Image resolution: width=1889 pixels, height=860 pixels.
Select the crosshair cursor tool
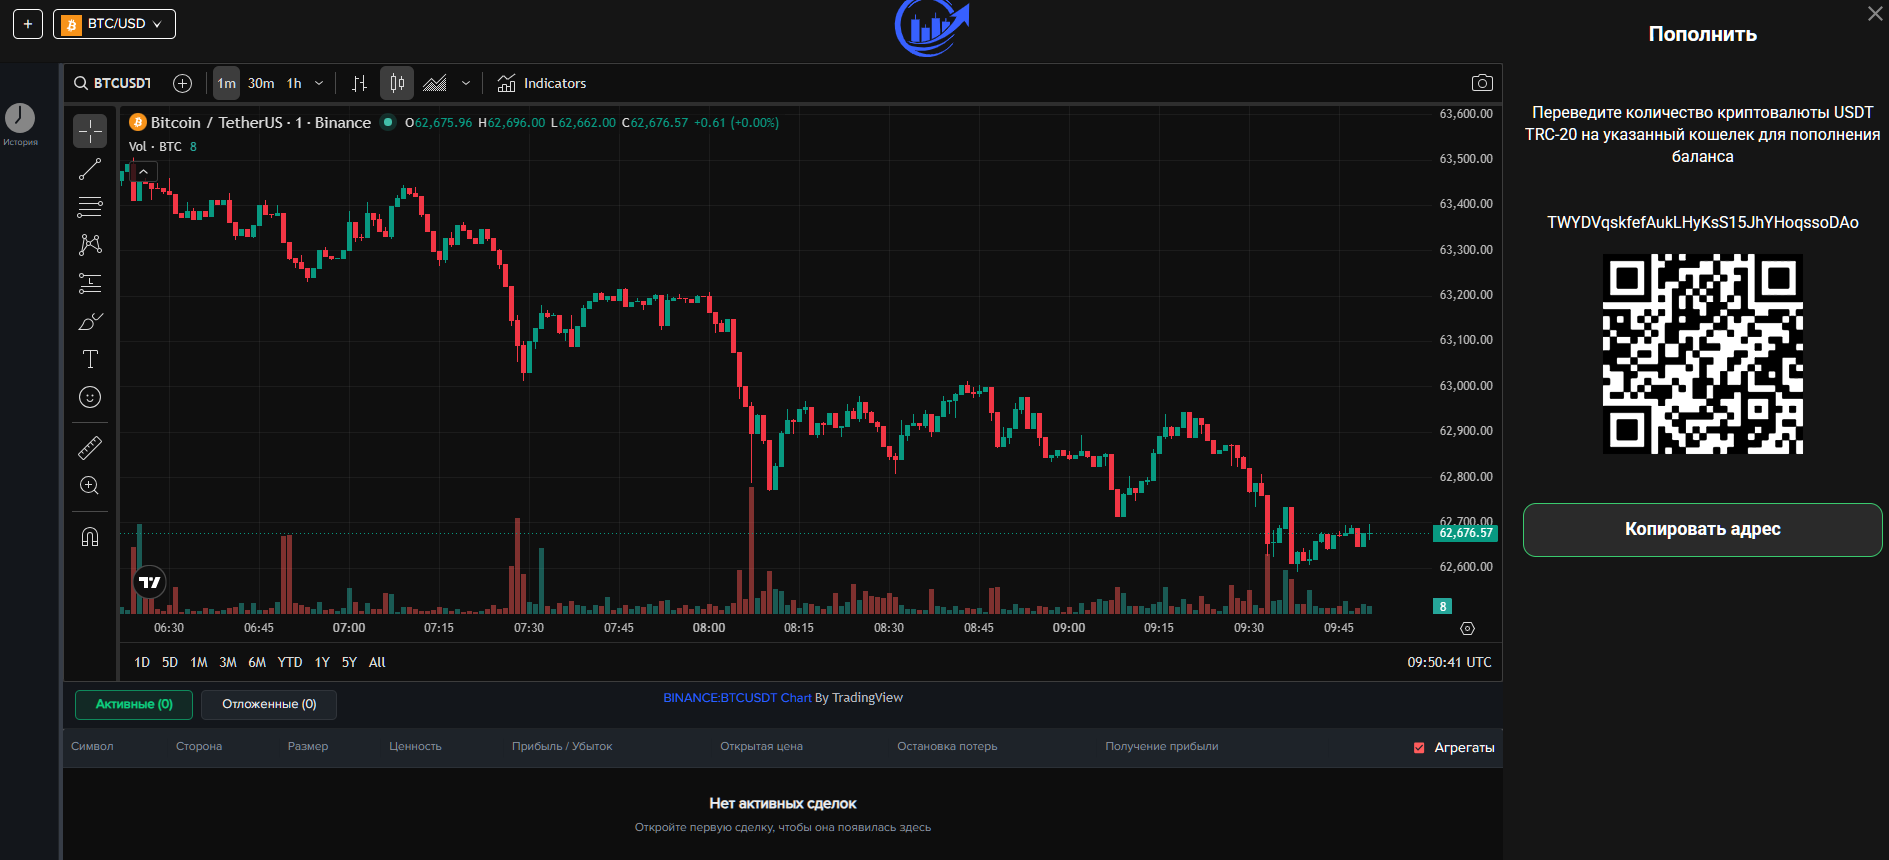click(x=90, y=131)
